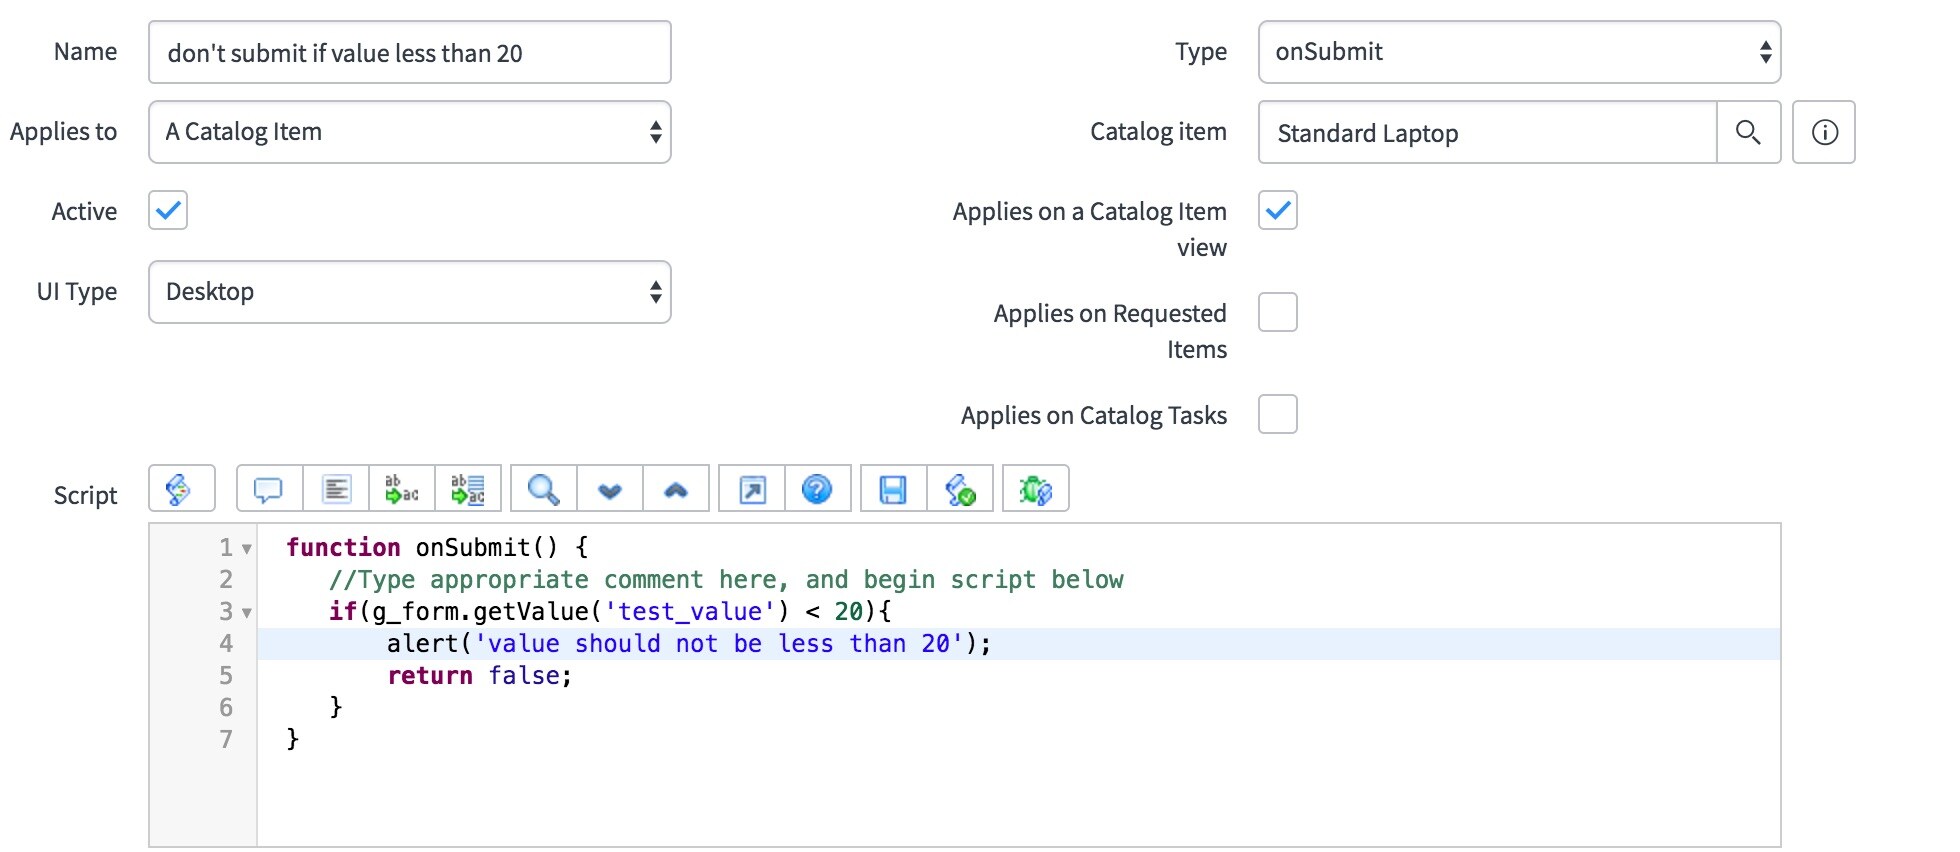This screenshot has height=852, width=1960.
Task: Click the 'Applies to' field label
Action: coord(63,131)
